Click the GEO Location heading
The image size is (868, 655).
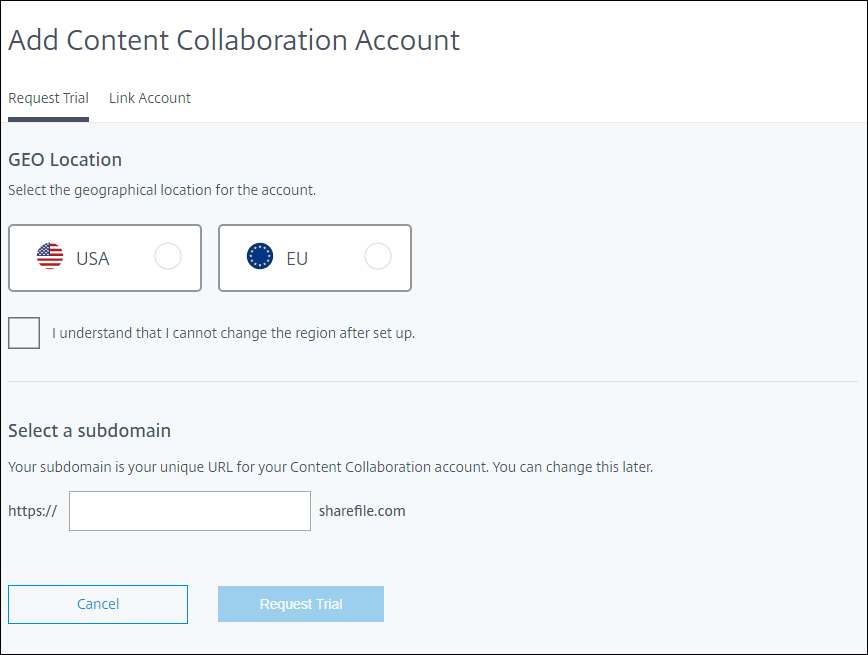[65, 159]
